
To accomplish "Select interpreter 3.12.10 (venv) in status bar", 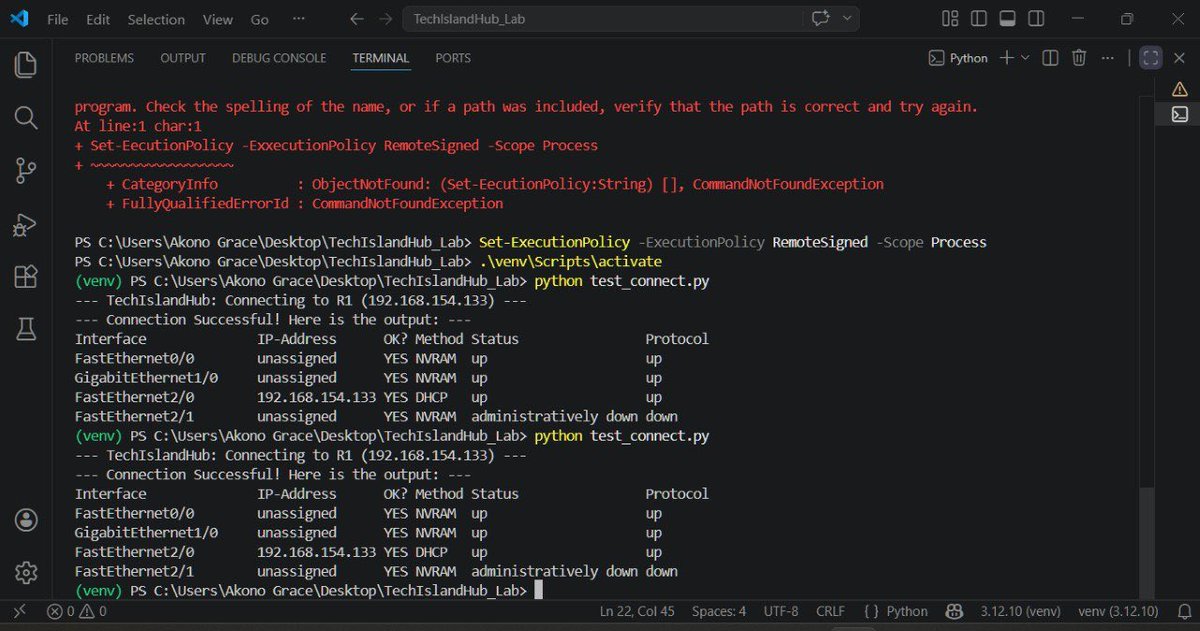I will (1020, 611).
